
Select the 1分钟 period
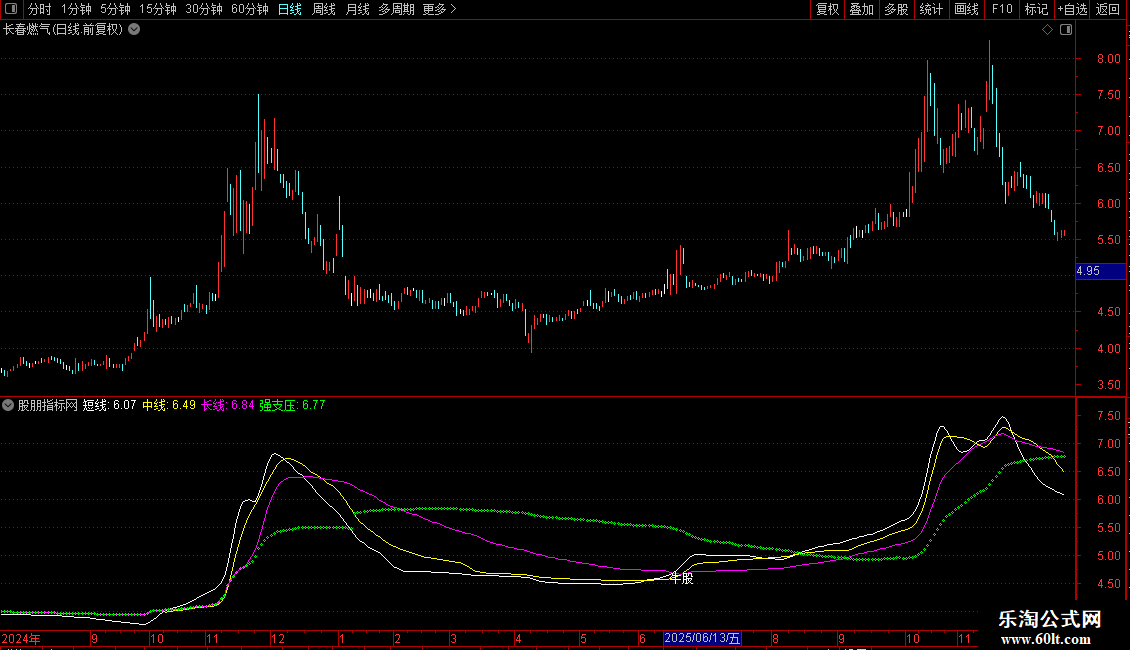(x=76, y=9)
